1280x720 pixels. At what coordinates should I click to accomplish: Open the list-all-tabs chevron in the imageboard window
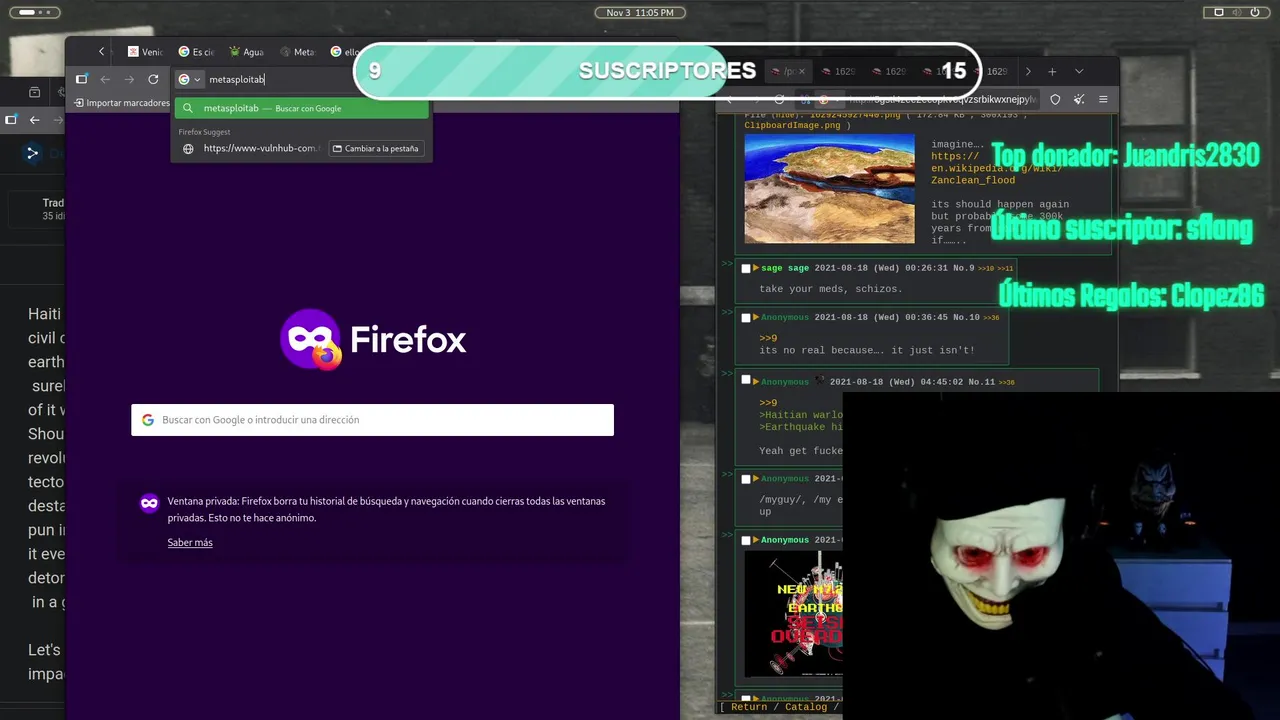tap(1079, 72)
